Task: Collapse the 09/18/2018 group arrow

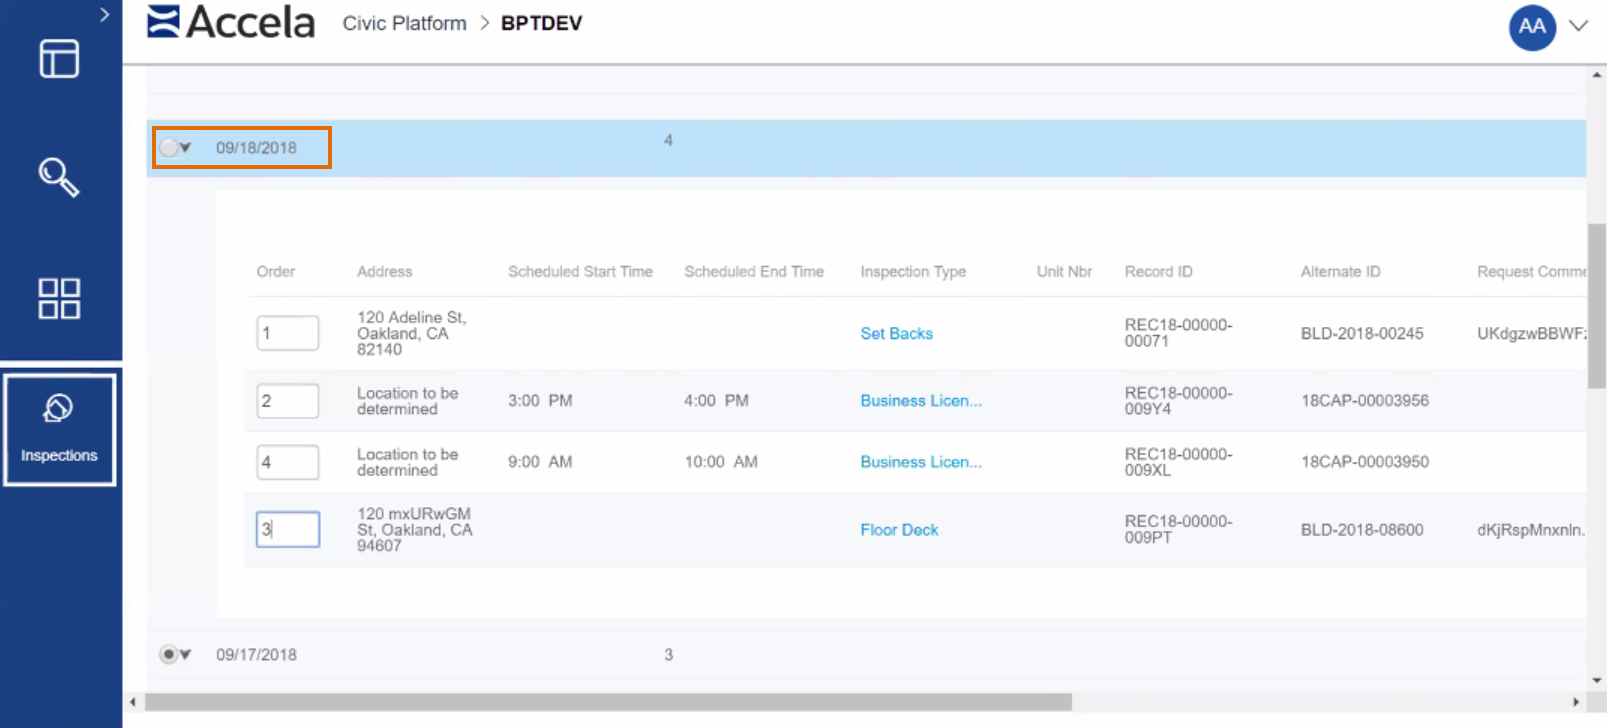Action: (x=186, y=148)
